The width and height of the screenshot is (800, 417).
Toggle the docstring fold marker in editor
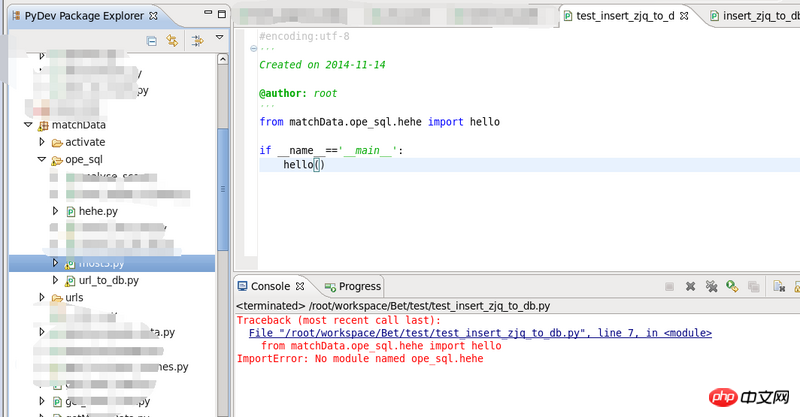pyautogui.click(x=255, y=48)
